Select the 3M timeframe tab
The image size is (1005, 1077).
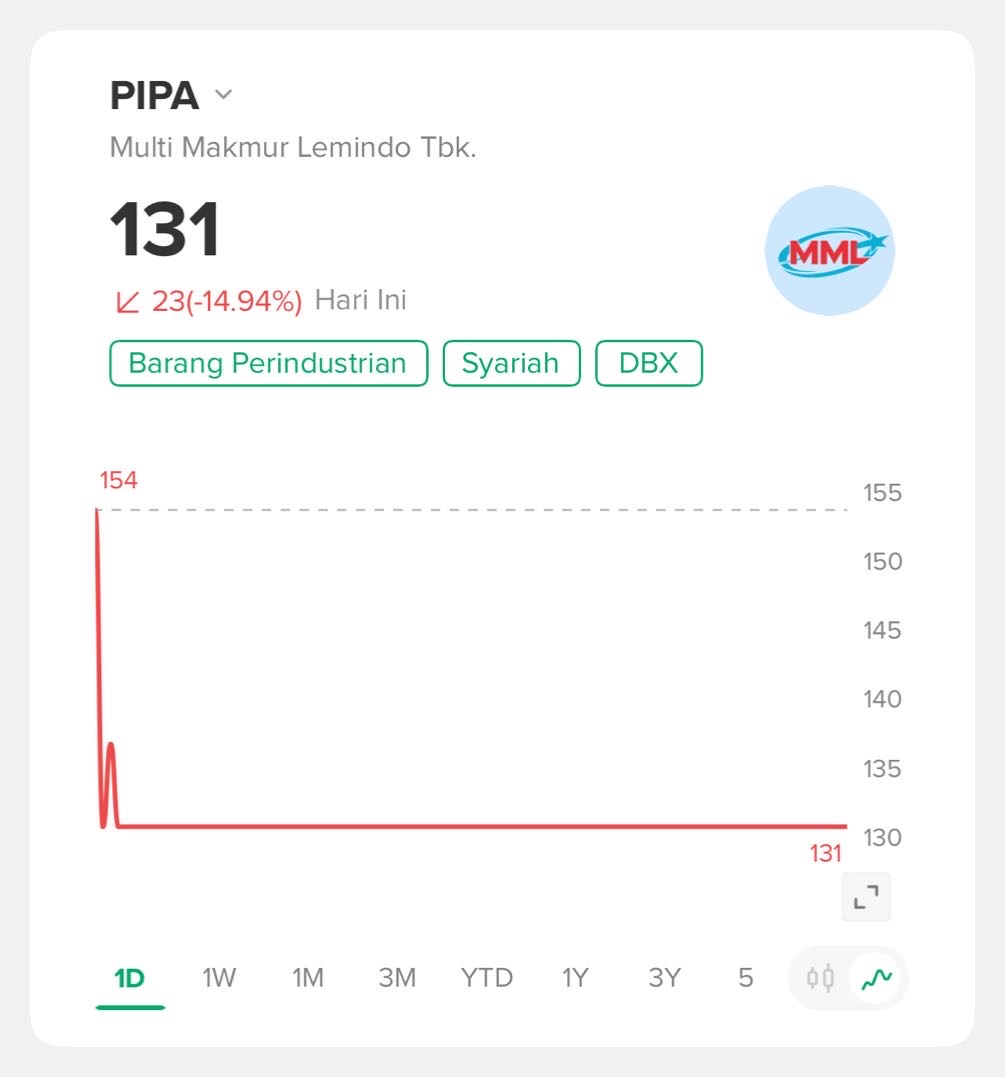(397, 978)
